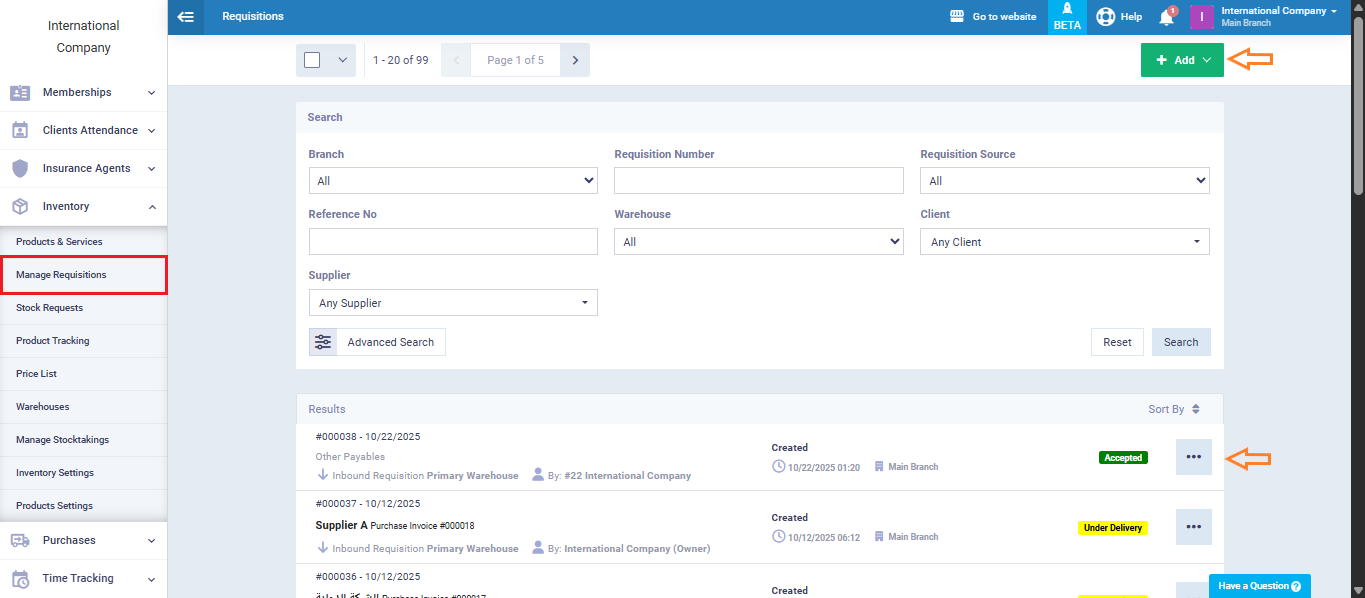The height and width of the screenshot is (598, 1365).
Task: Select Warehouses from the Inventory menu
Action: [43, 407]
